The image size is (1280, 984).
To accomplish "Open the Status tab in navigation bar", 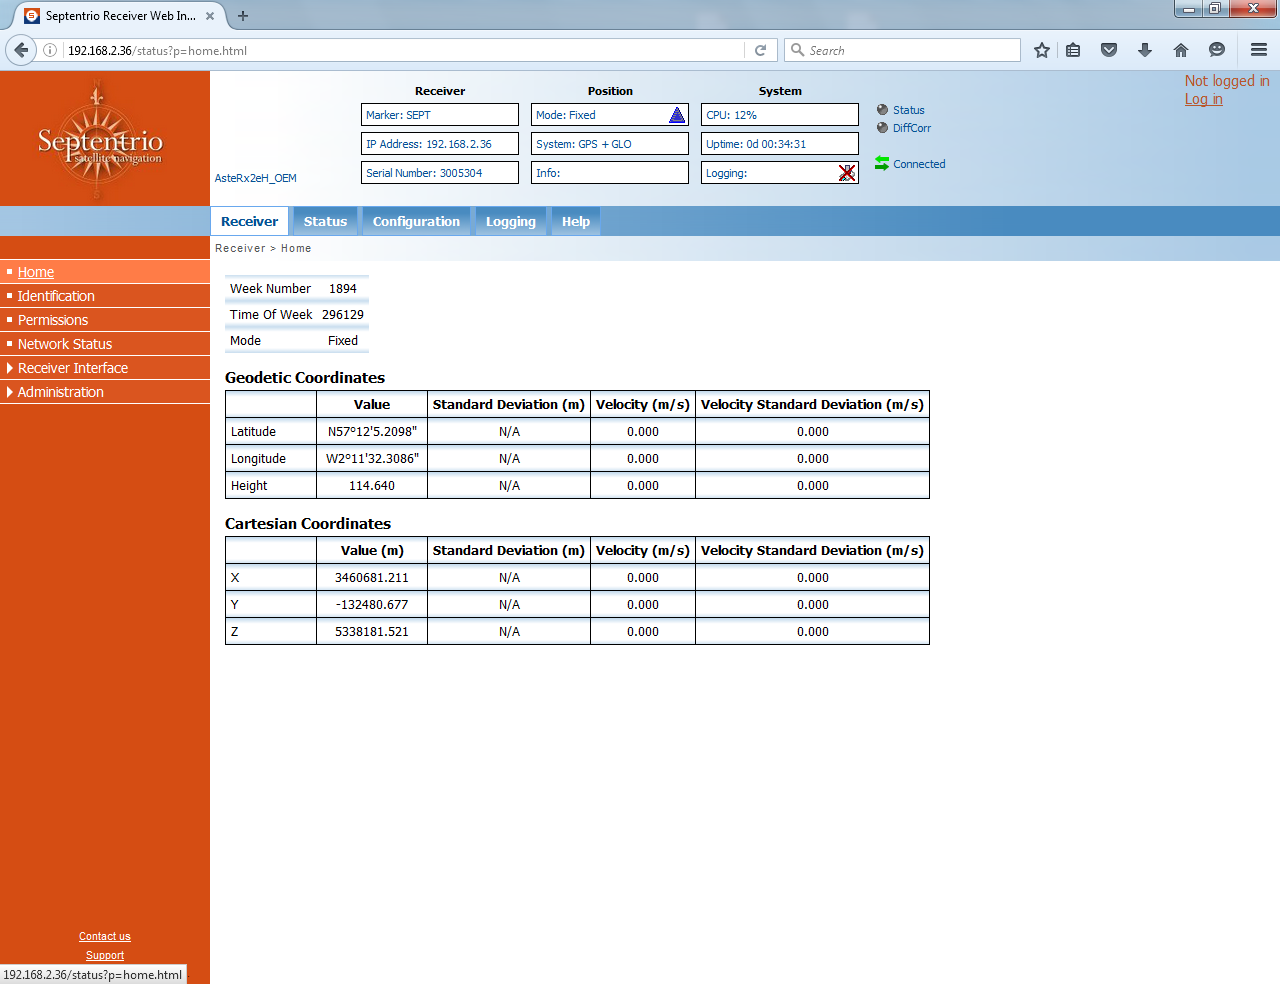I will tap(325, 221).
